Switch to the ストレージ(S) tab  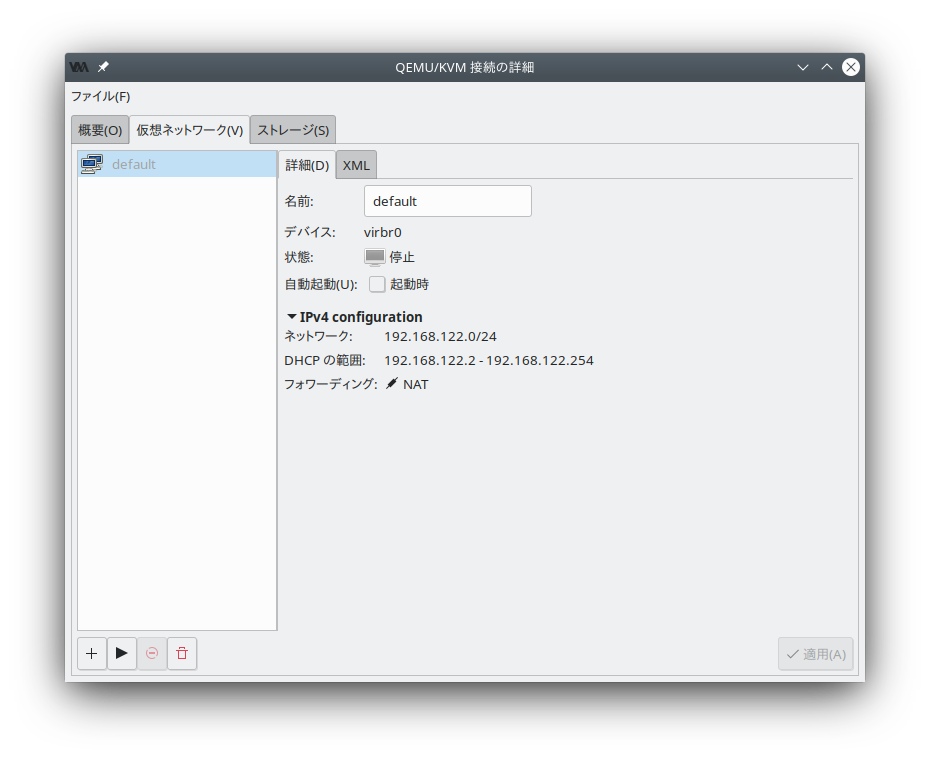pyautogui.click(x=293, y=130)
